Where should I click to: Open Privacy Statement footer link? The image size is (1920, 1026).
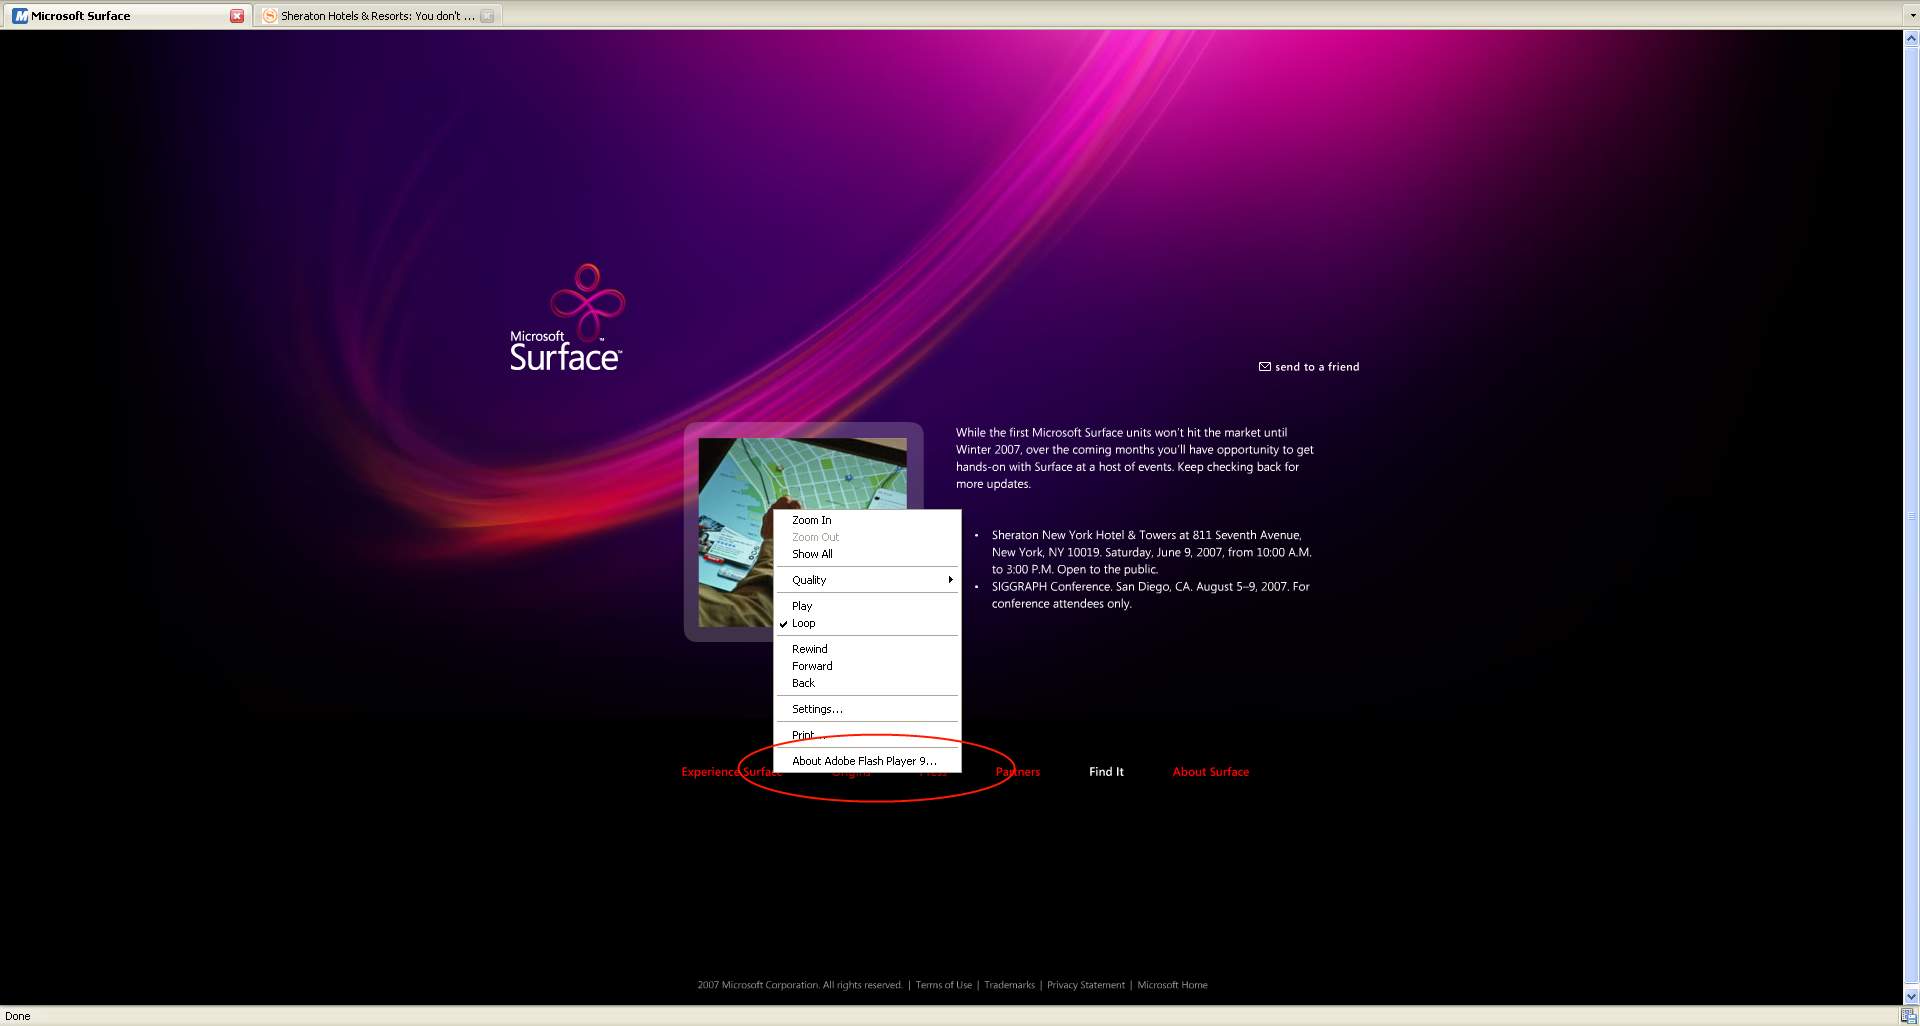1086,985
